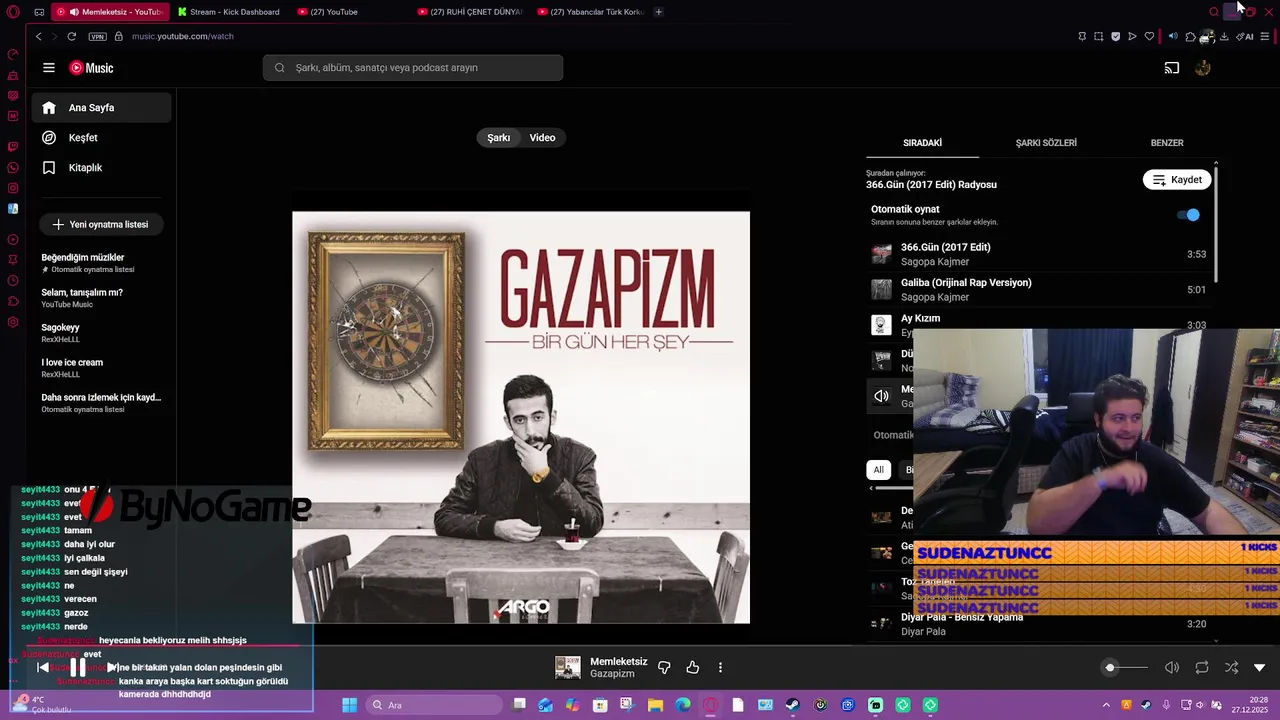The height and width of the screenshot is (720, 1280).
Task: Open the Opera AI assistant icon
Action: click(1245, 37)
